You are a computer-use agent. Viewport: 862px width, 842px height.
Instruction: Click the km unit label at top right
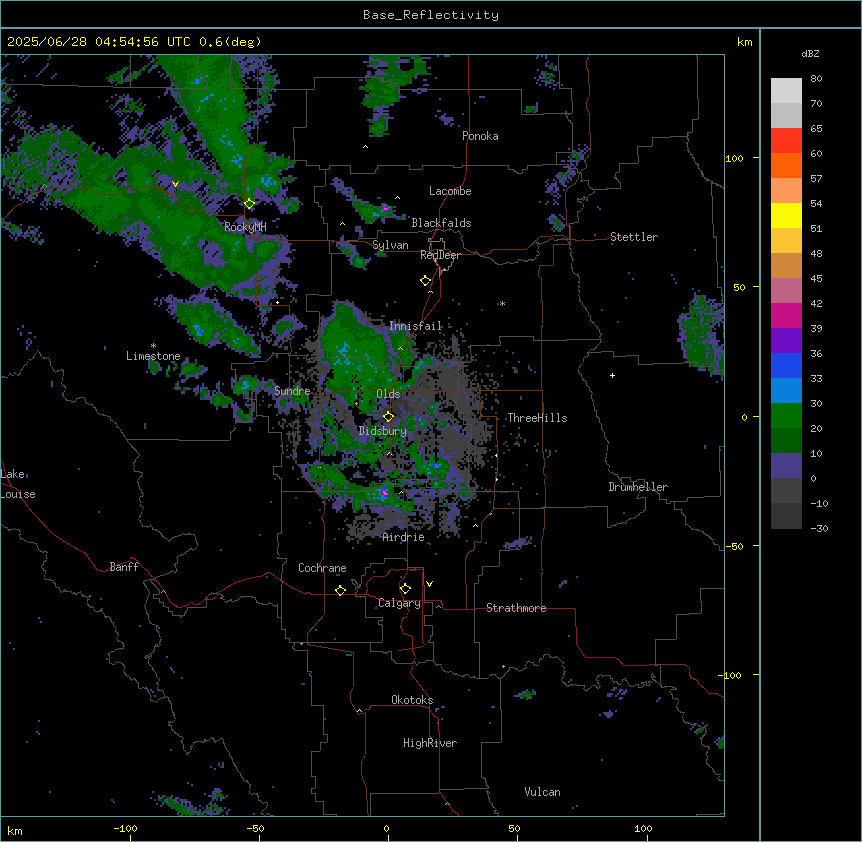[x=745, y=42]
